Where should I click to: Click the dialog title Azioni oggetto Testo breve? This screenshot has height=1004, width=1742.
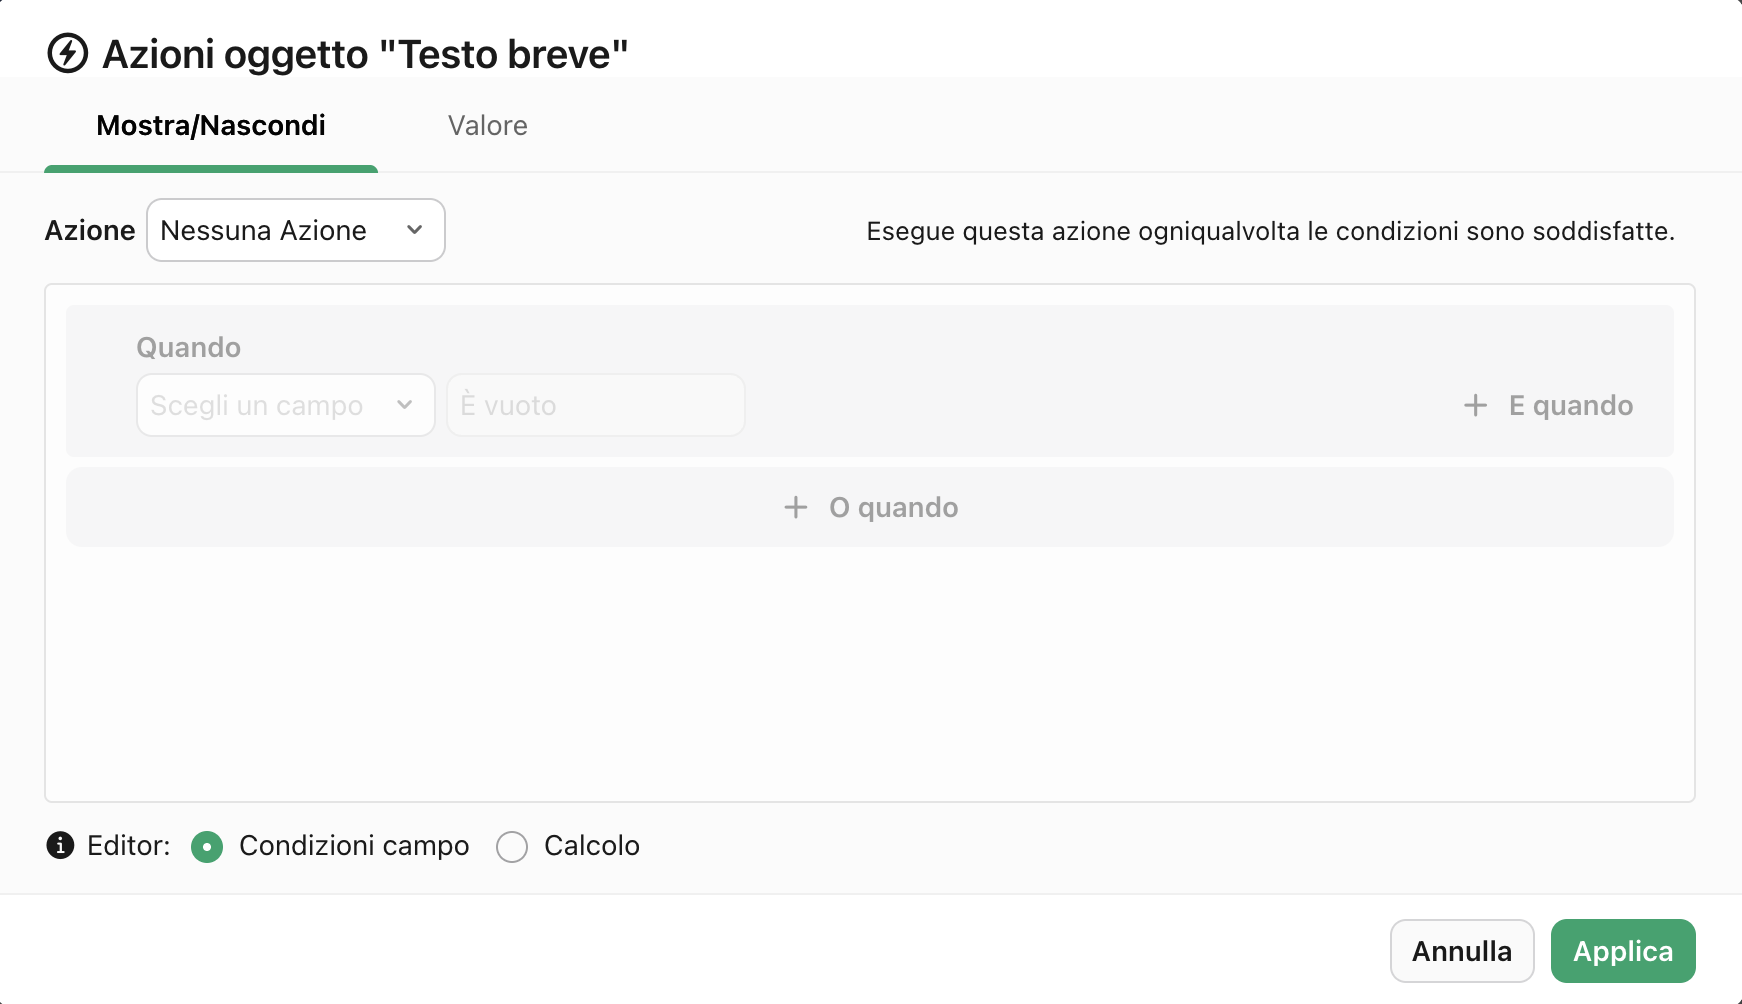pos(365,53)
